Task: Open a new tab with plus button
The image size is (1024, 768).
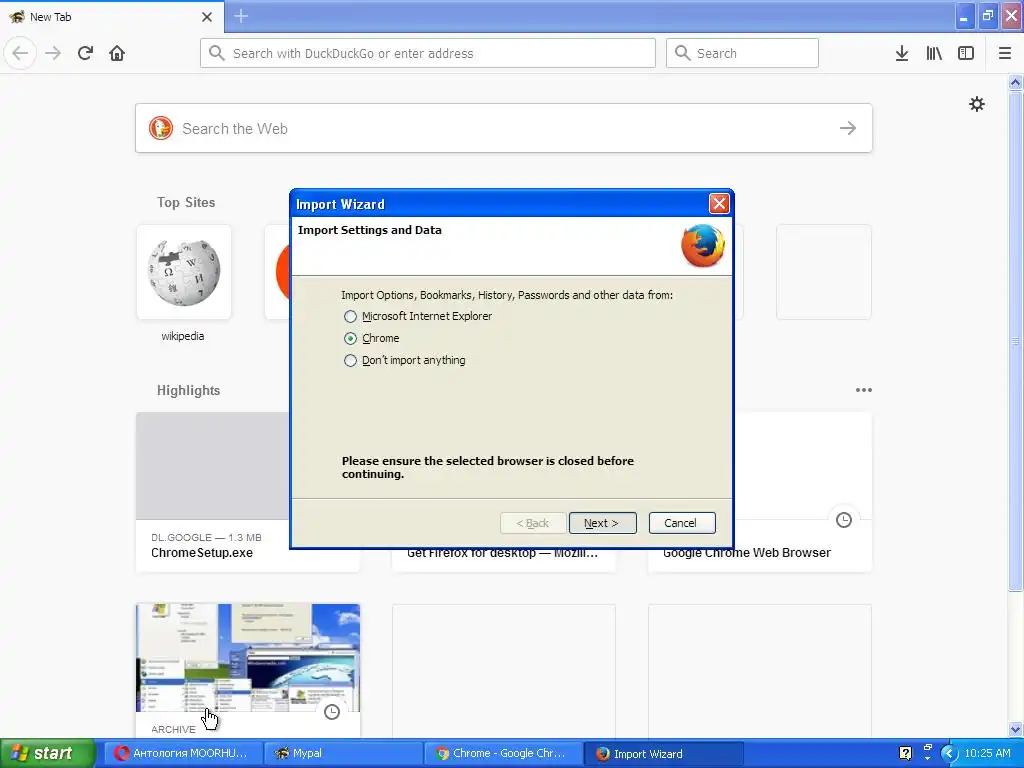Action: [x=241, y=16]
